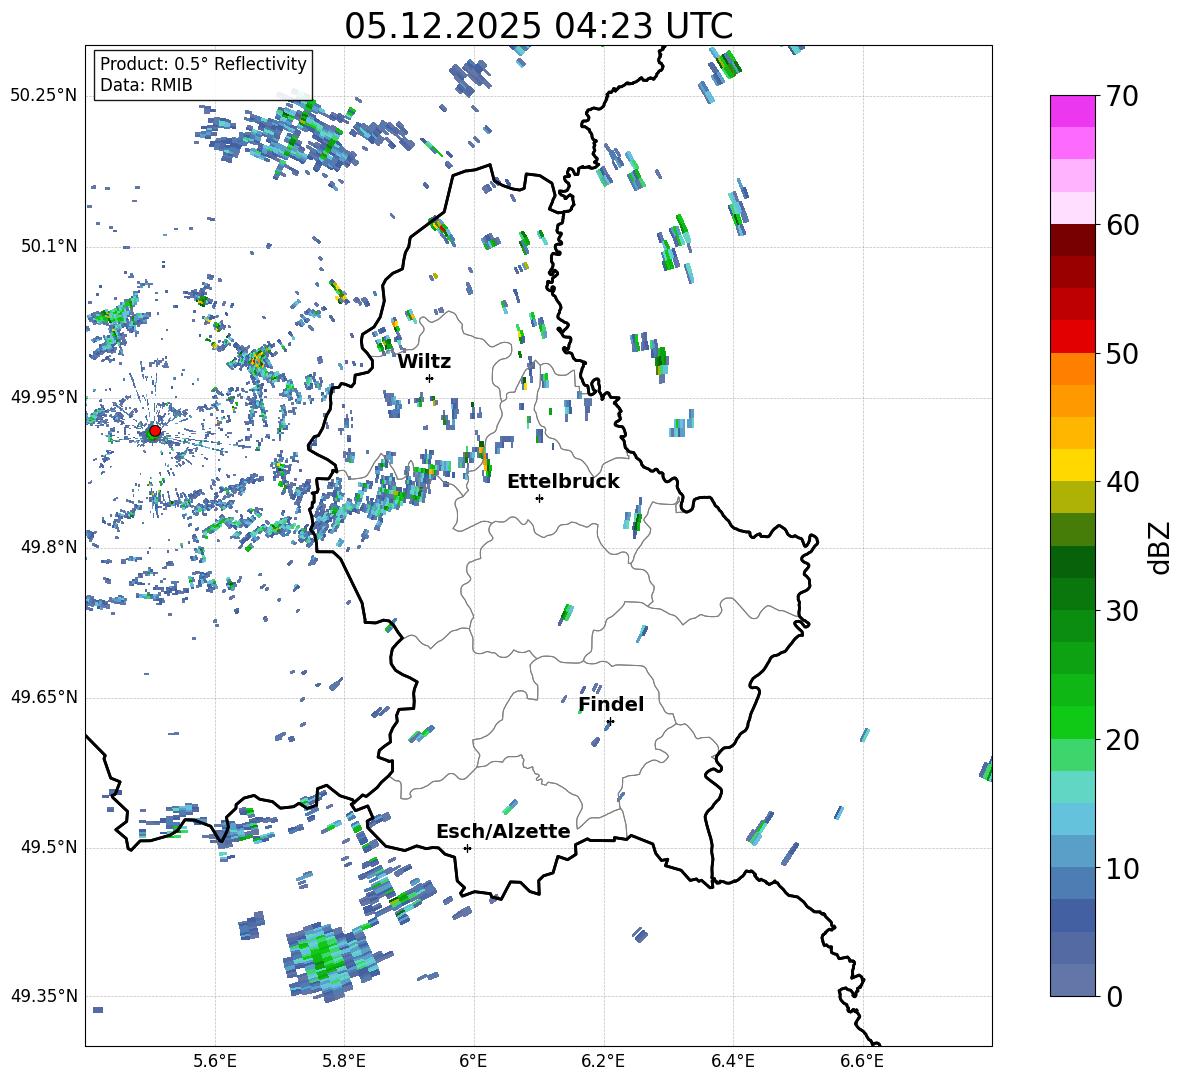This screenshot has width=1184, height=1081.
Task: Pick the magenta swatch at top of colorbar
Action: click(1072, 111)
